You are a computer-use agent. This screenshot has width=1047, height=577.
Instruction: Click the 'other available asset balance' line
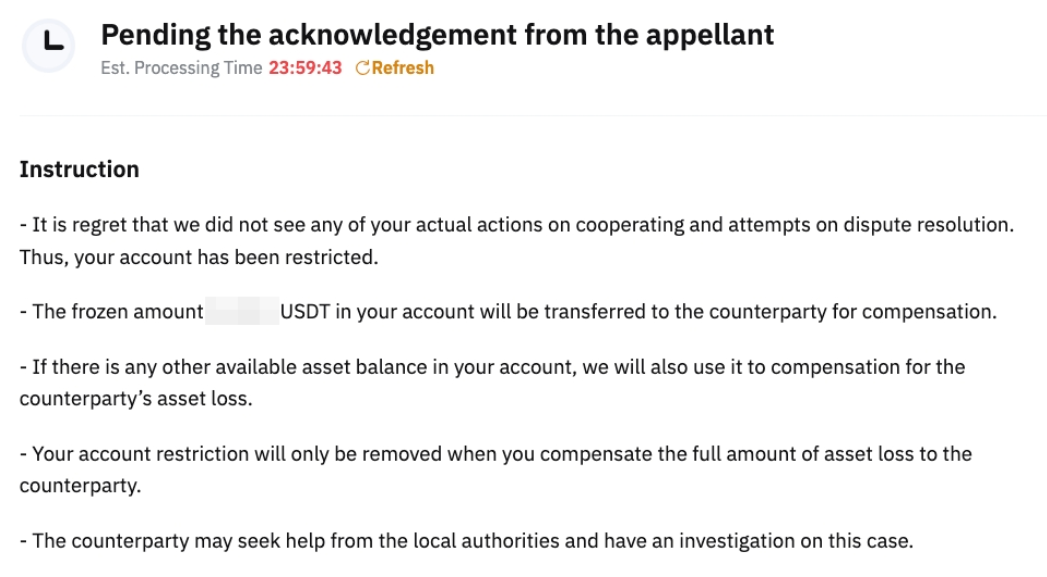(492, 366)
